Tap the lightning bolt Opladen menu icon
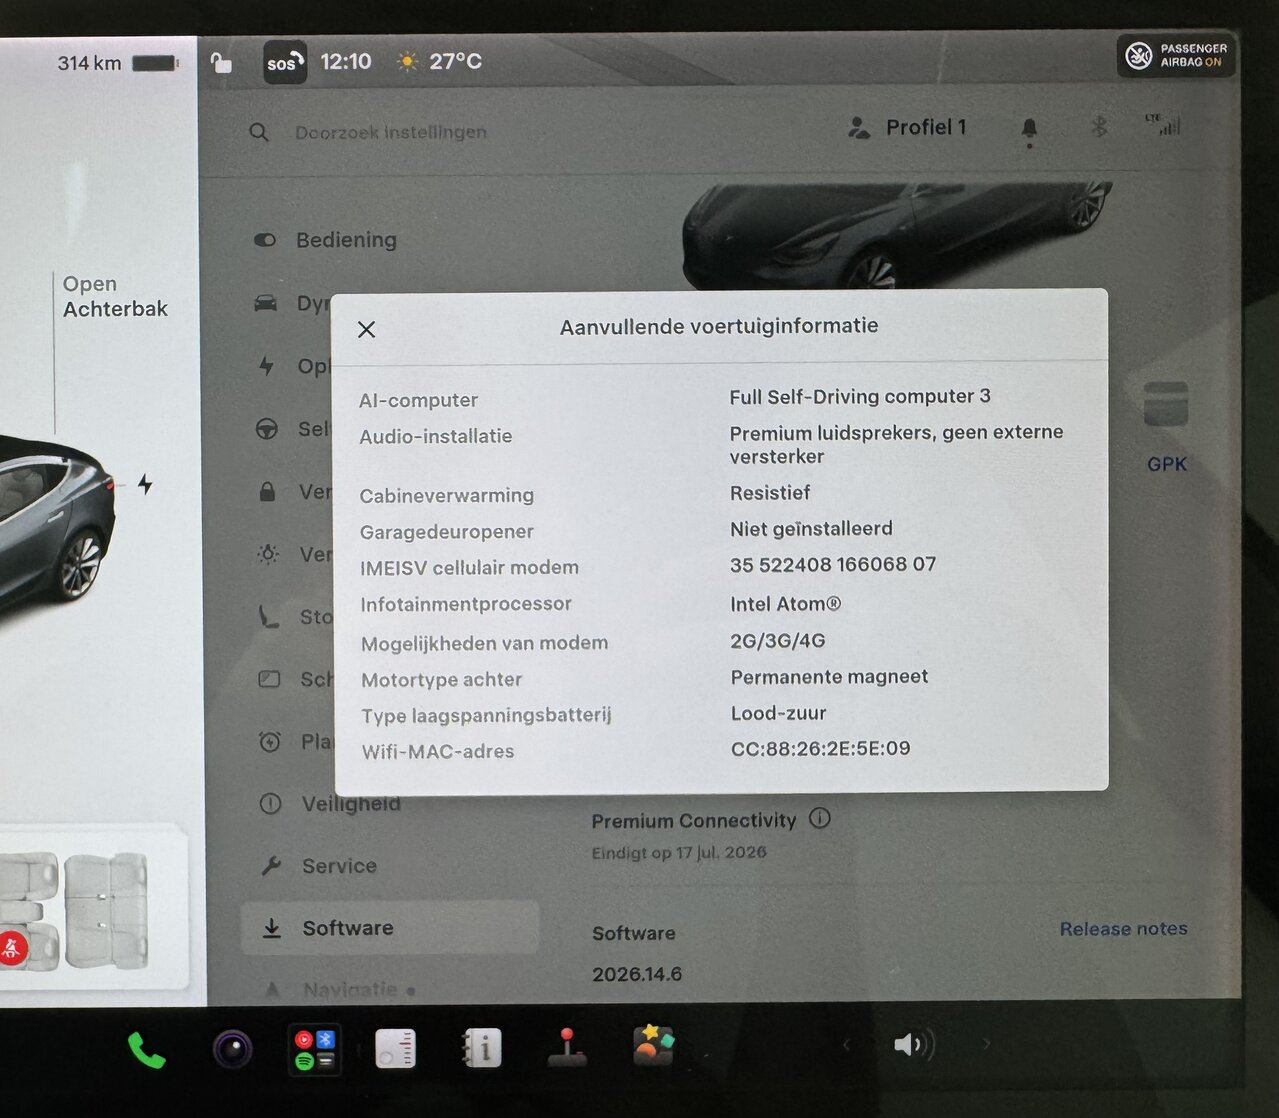 pyautogui.click(x=266, y=366)
